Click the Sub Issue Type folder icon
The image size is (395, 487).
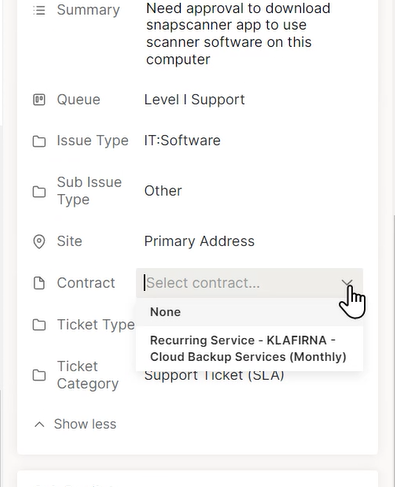click(39, 191)
